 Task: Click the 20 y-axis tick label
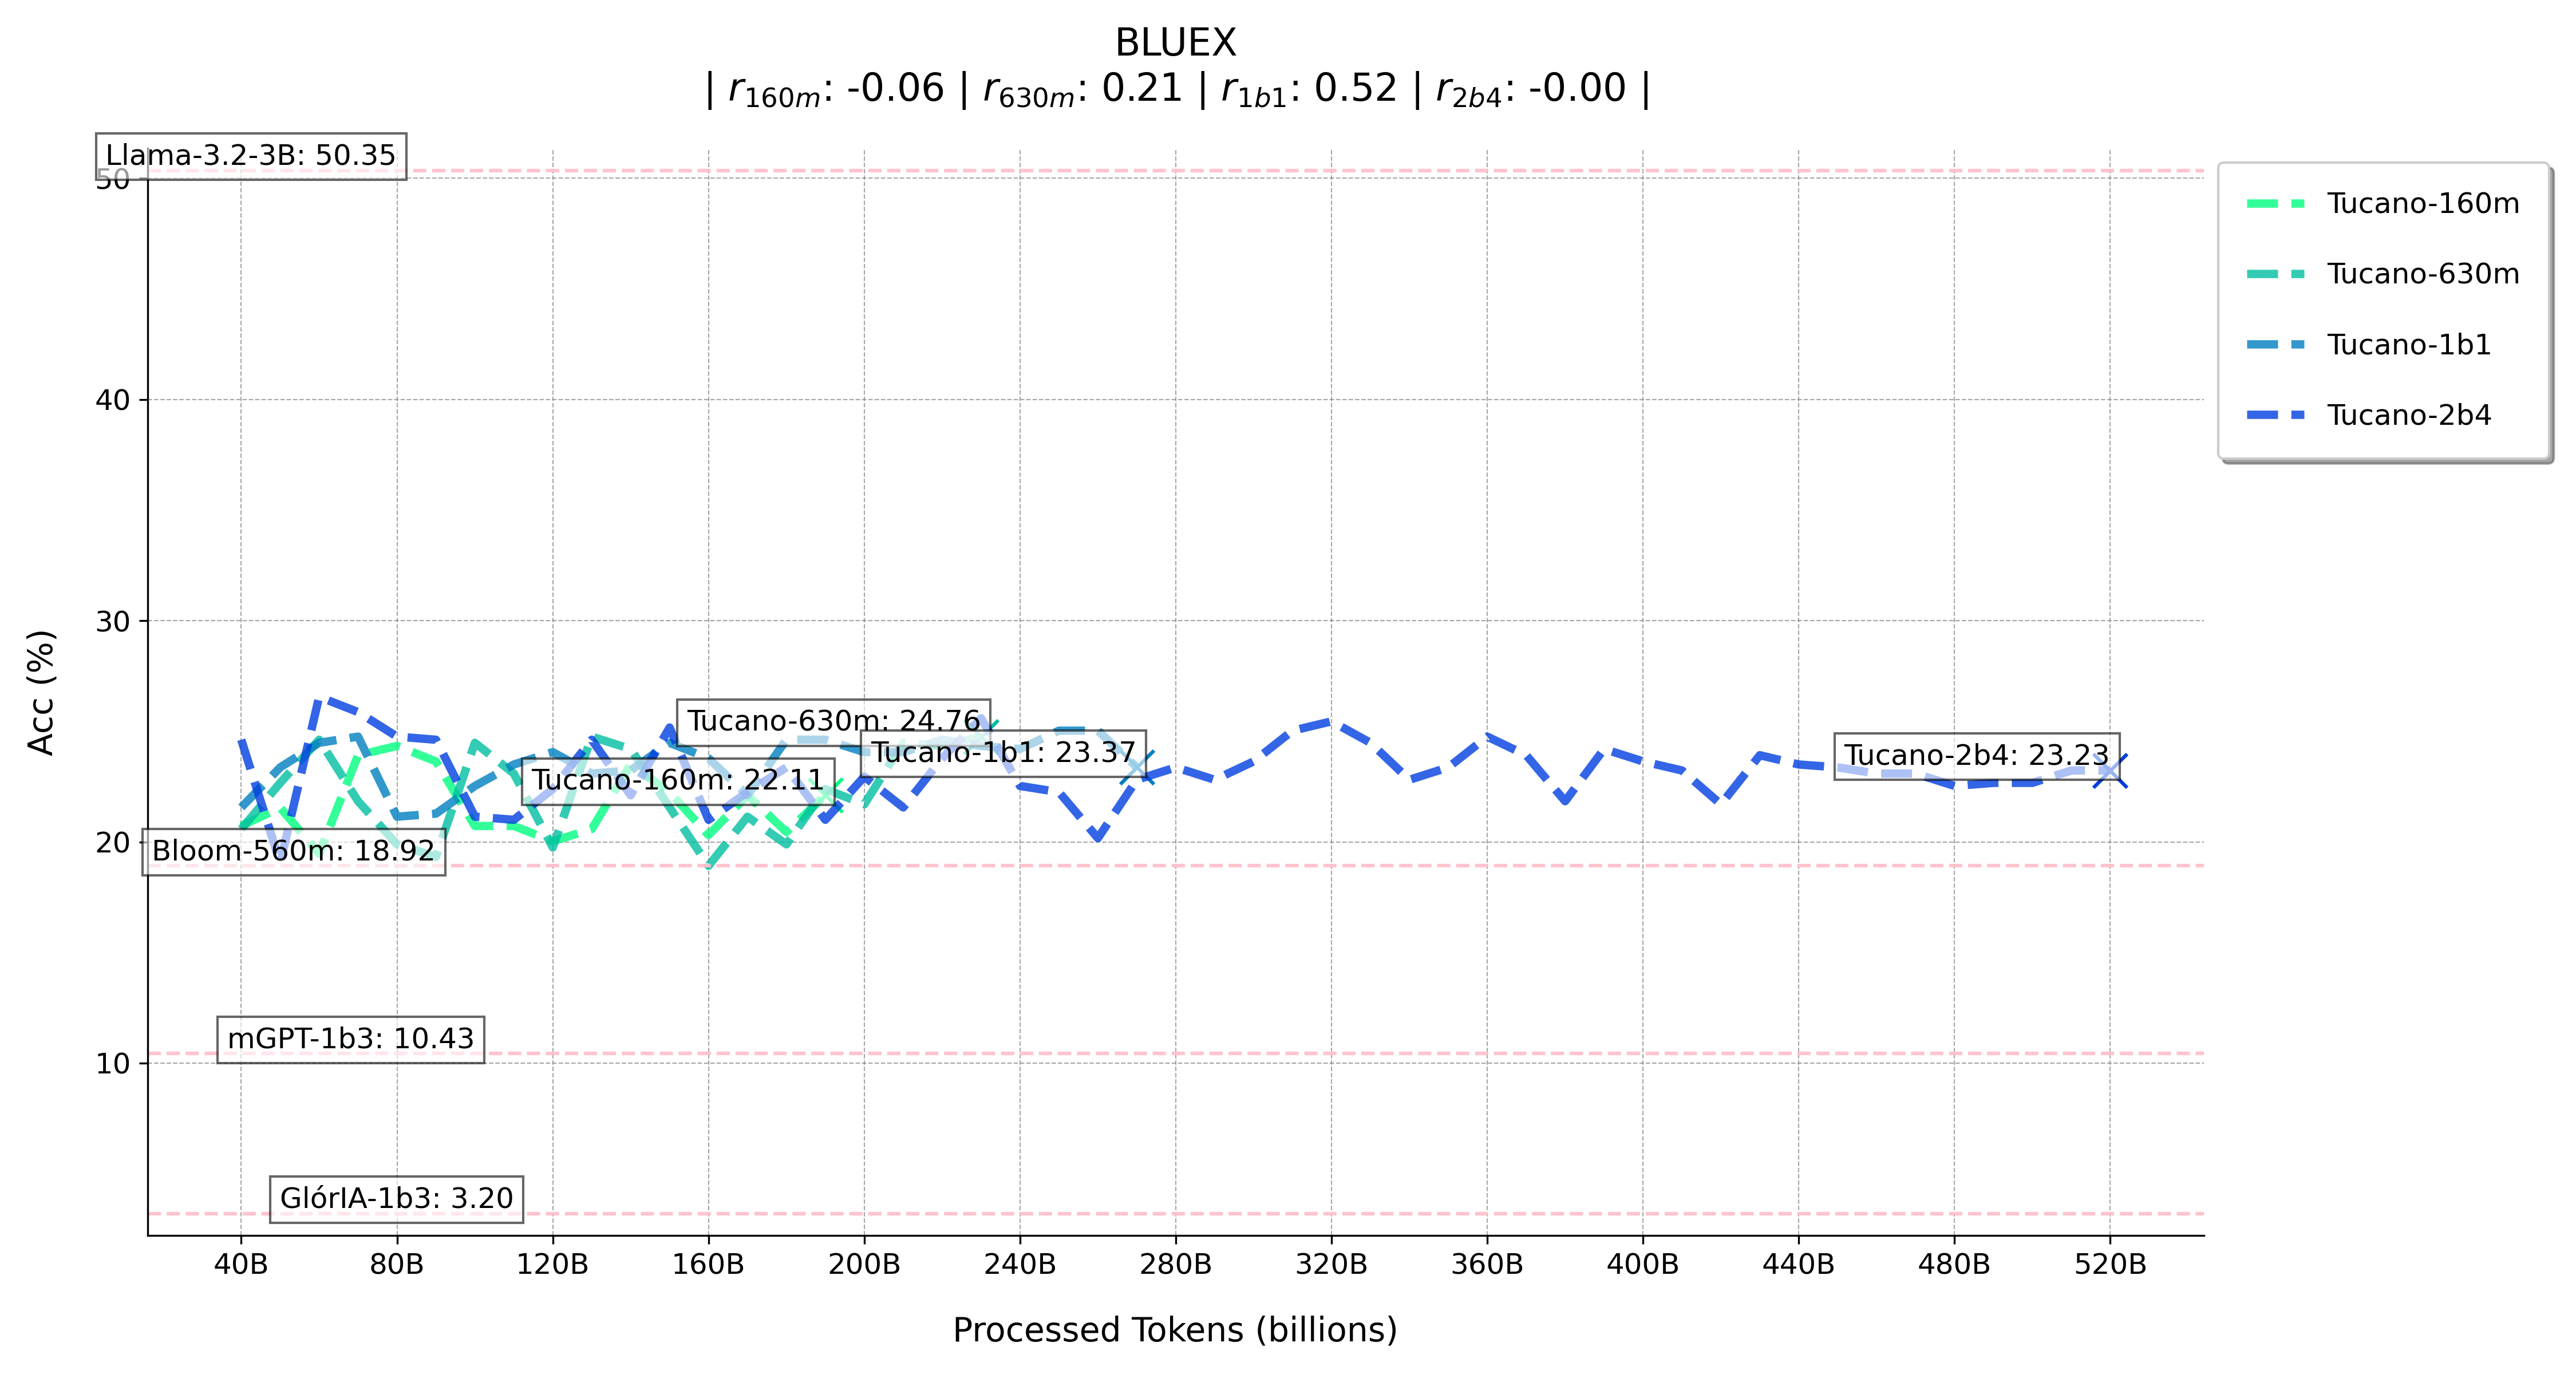(x=113, y=843)
